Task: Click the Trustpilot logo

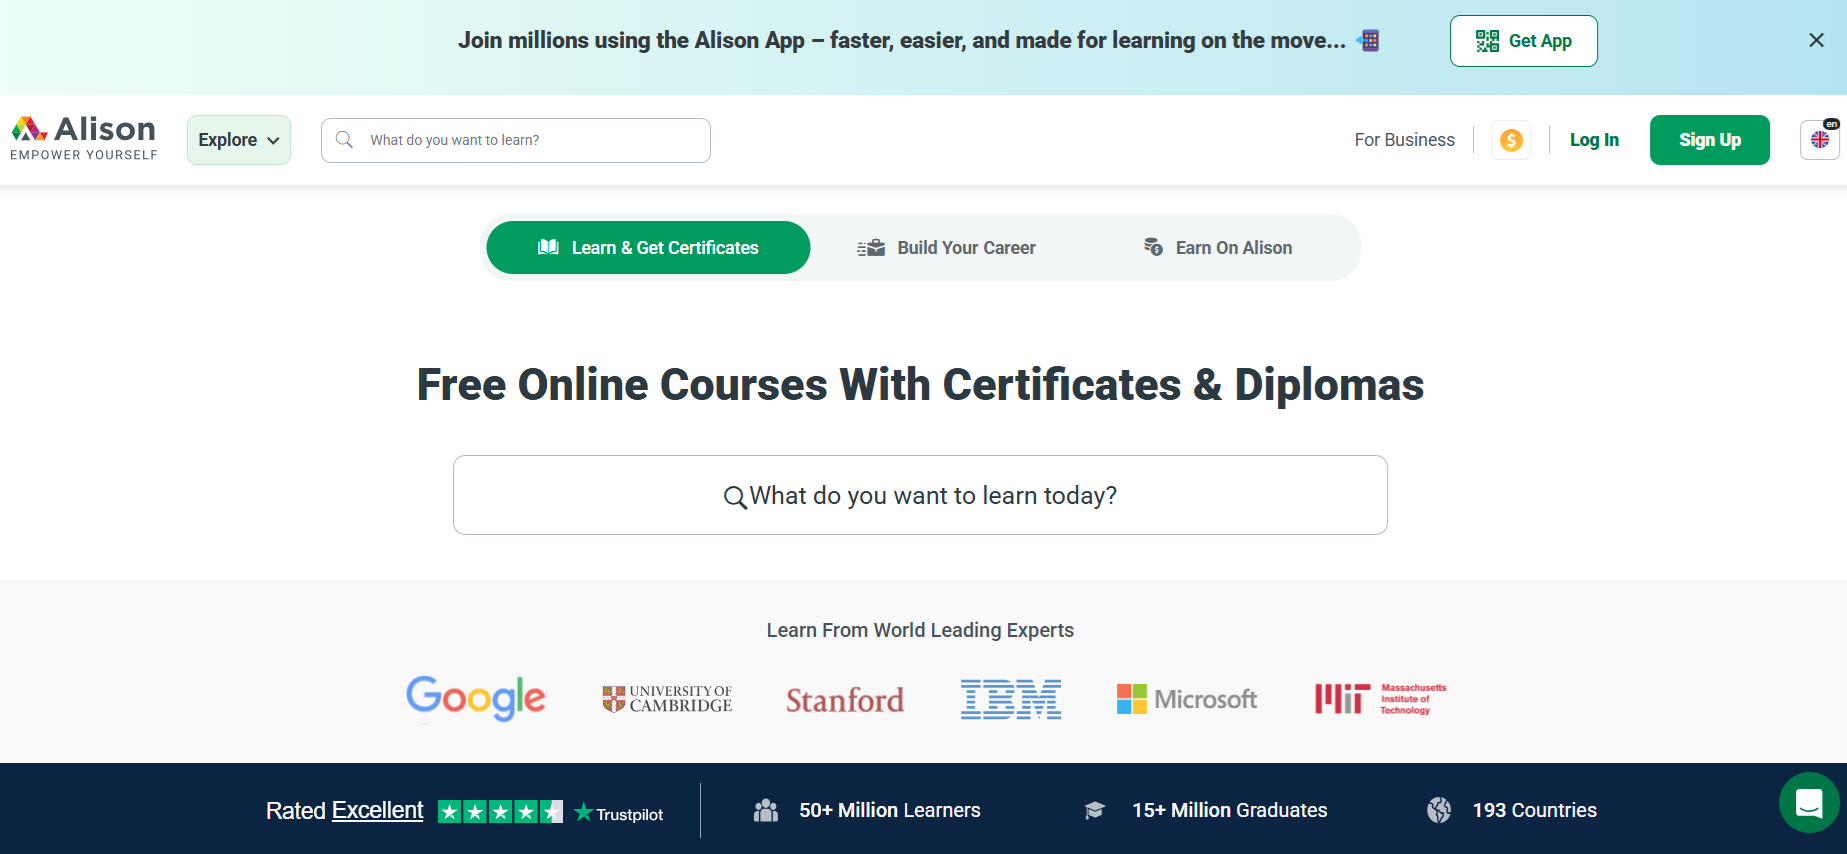Action: tap(619, 813)
